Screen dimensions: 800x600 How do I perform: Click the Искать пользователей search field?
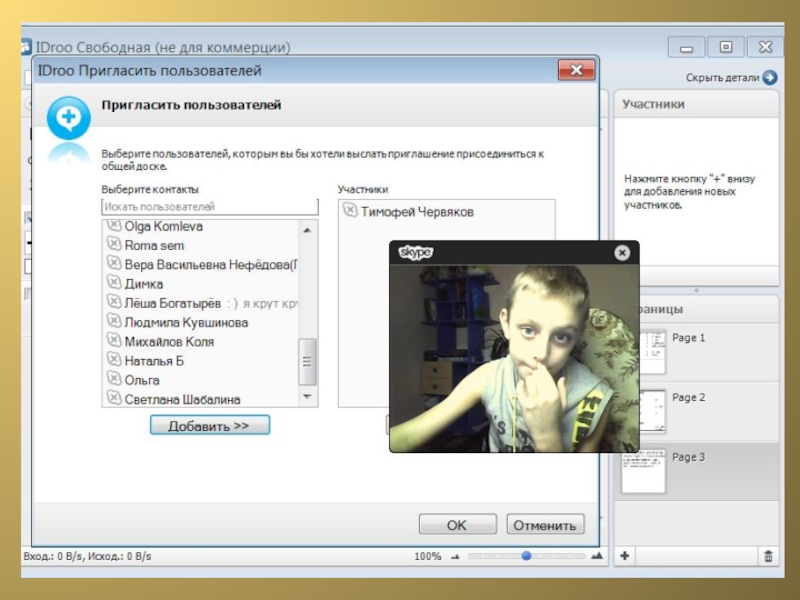pyautogui.click(x=209, y=207)
